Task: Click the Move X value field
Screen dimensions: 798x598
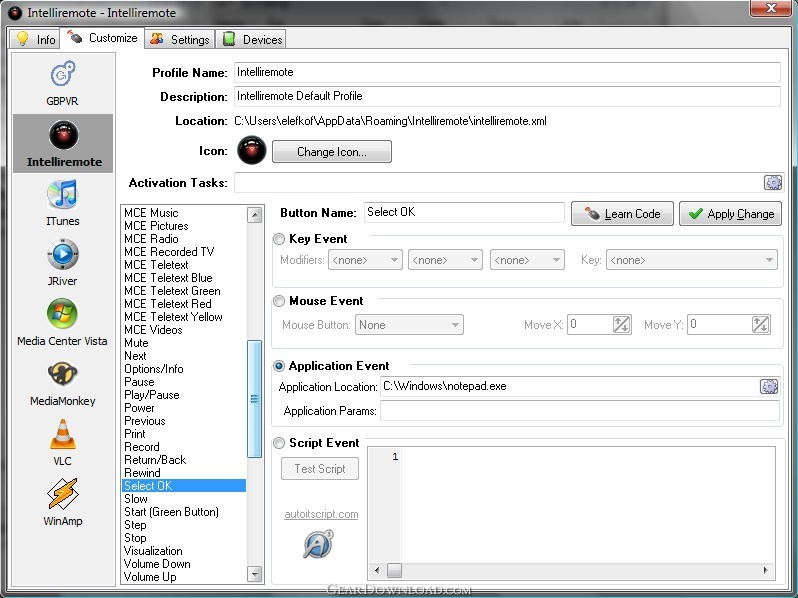Action: click(590, 325)
